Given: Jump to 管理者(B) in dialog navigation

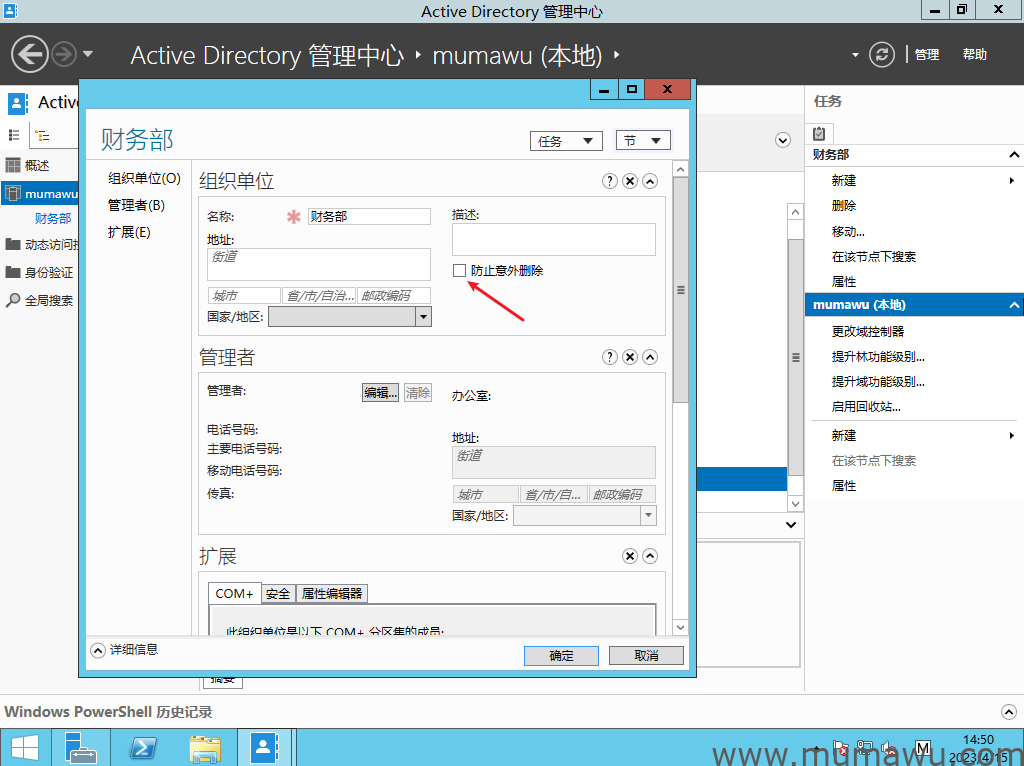Looking at the screenshot, I should (x=136, y=205).
